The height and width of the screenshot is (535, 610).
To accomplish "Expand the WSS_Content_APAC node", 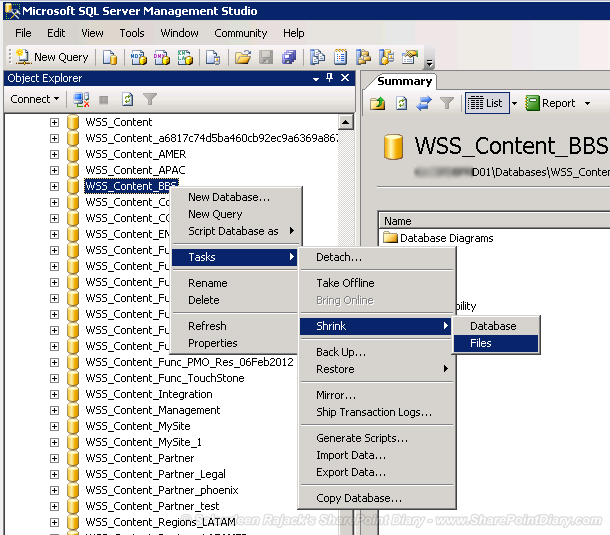I will click(x=54, y=170).
